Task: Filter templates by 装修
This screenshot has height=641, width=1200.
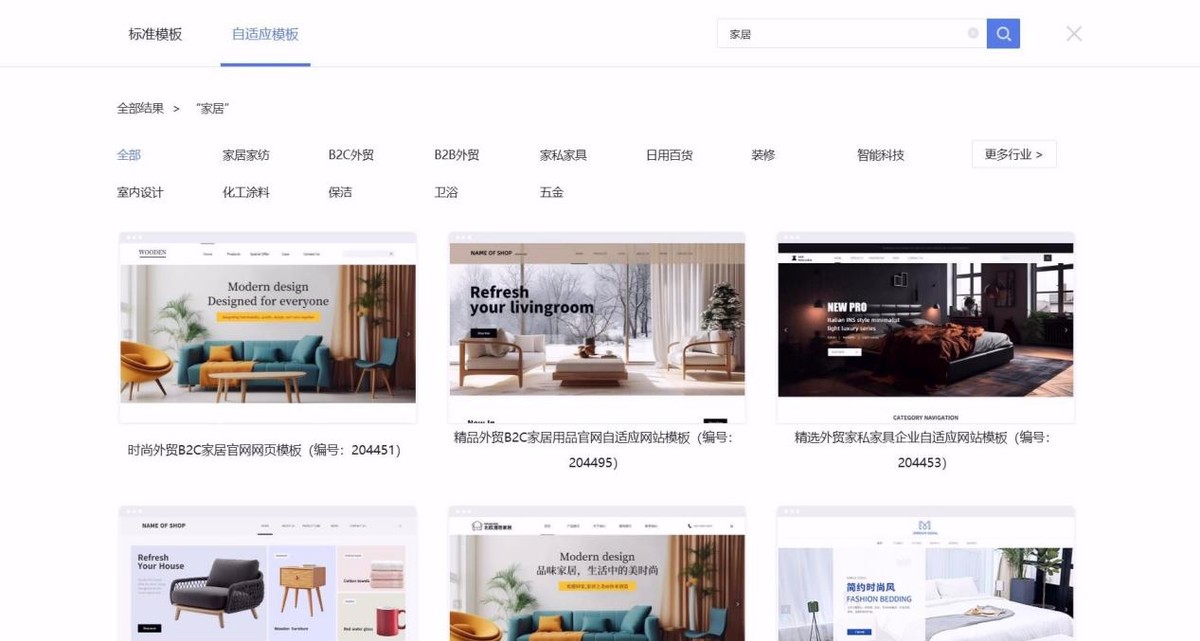Action: tap(762, 154)
